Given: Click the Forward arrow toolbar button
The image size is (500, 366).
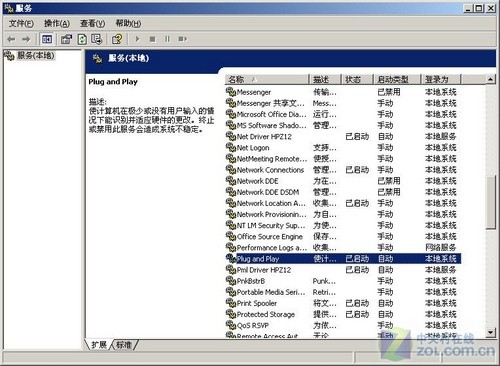Looking at the screenshot, I should coord(26,39).
